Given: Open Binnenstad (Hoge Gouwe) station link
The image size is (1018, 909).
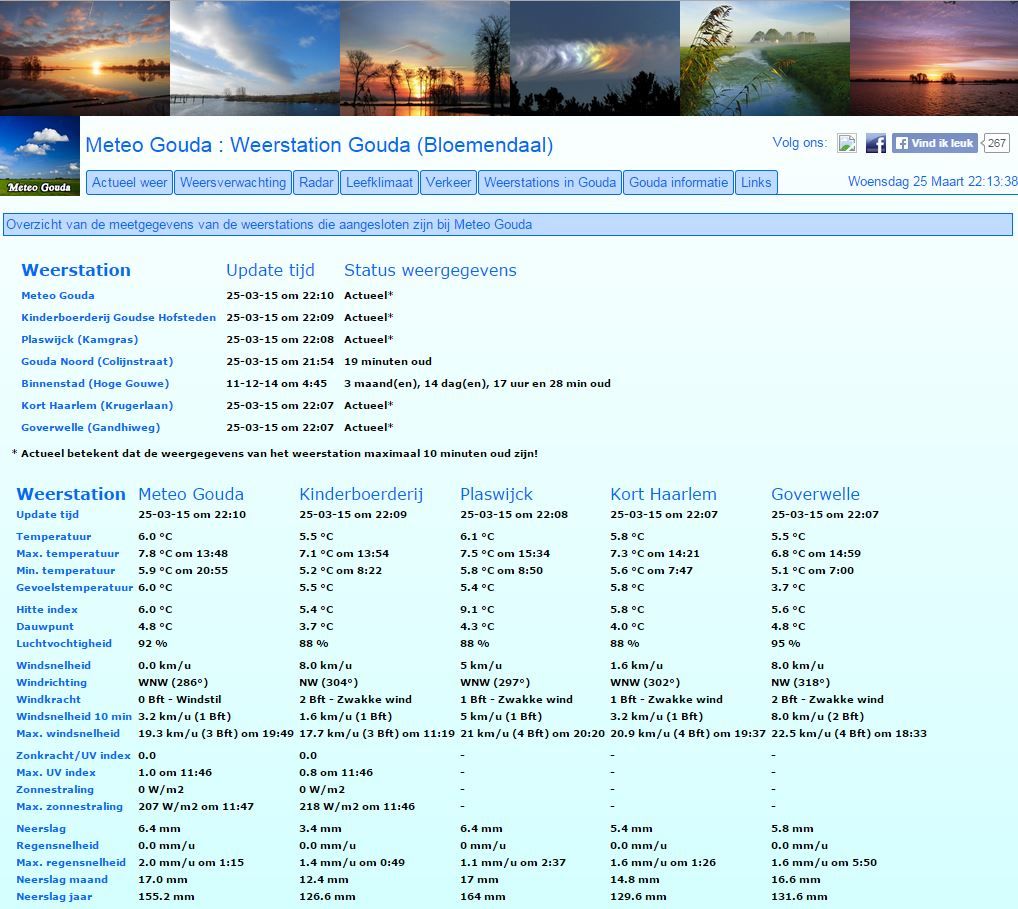Looking at the screenshot, I should pos(95,384).
